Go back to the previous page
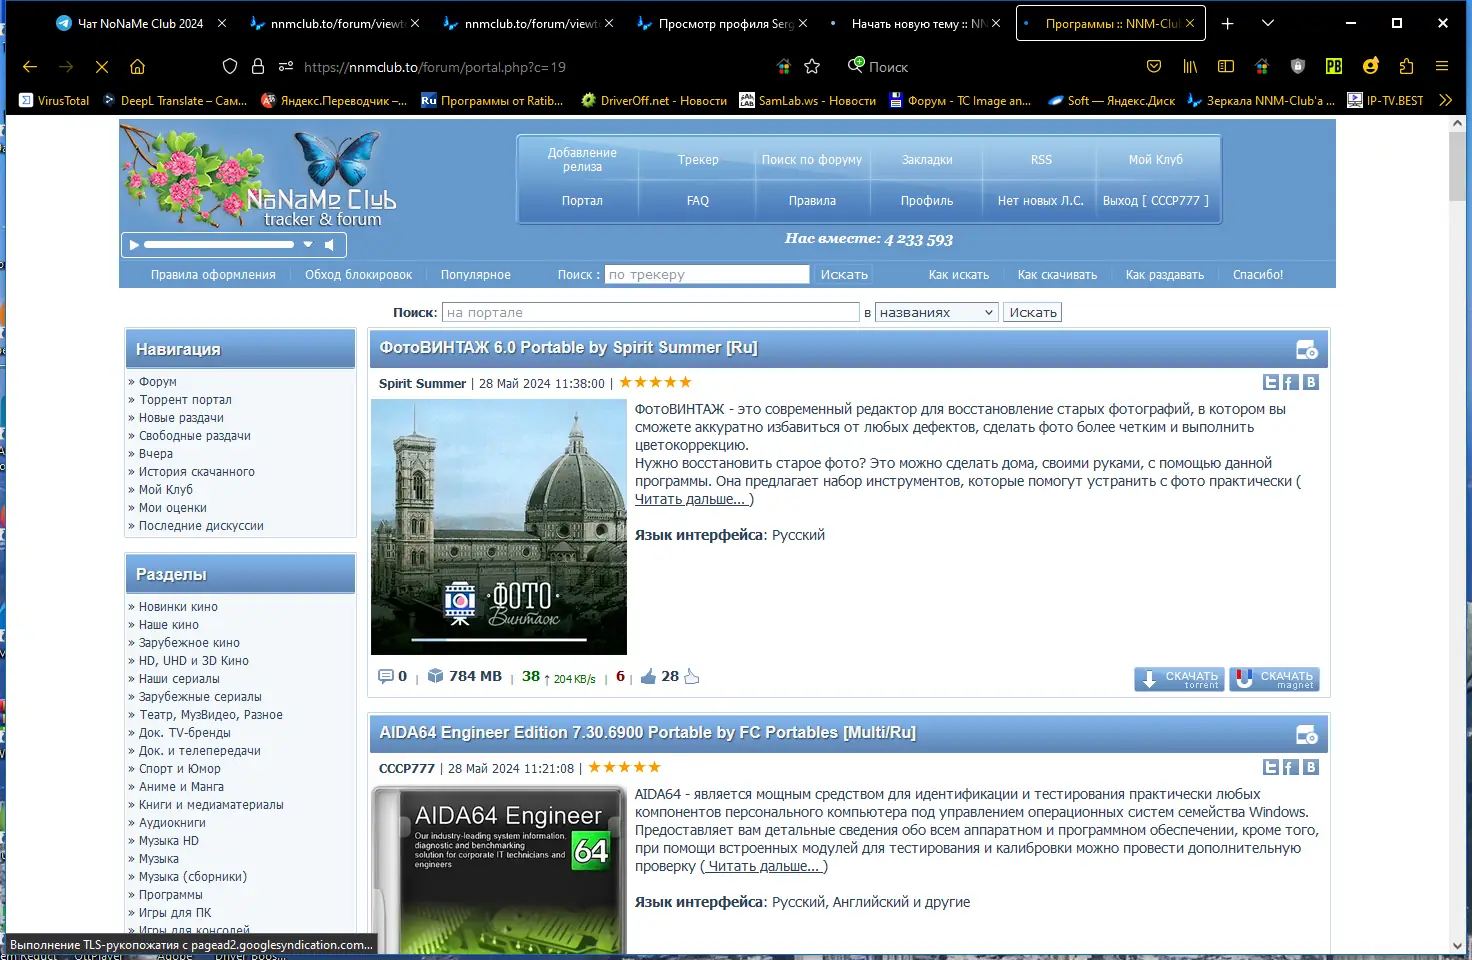1472x960 pixels. tap(30, 67)
